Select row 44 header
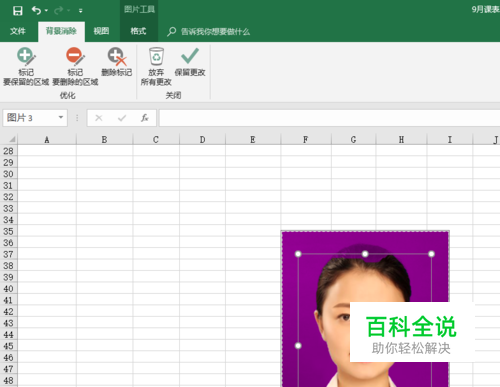 [9, 335]
